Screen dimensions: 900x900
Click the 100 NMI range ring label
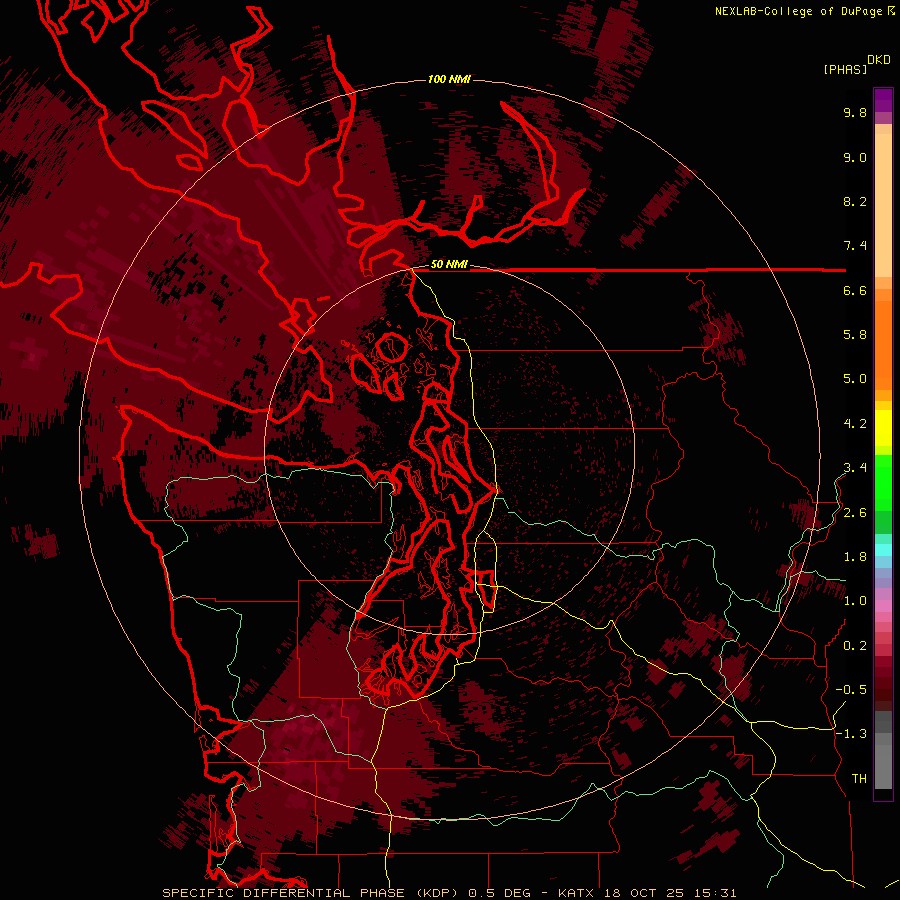point(449,79)
